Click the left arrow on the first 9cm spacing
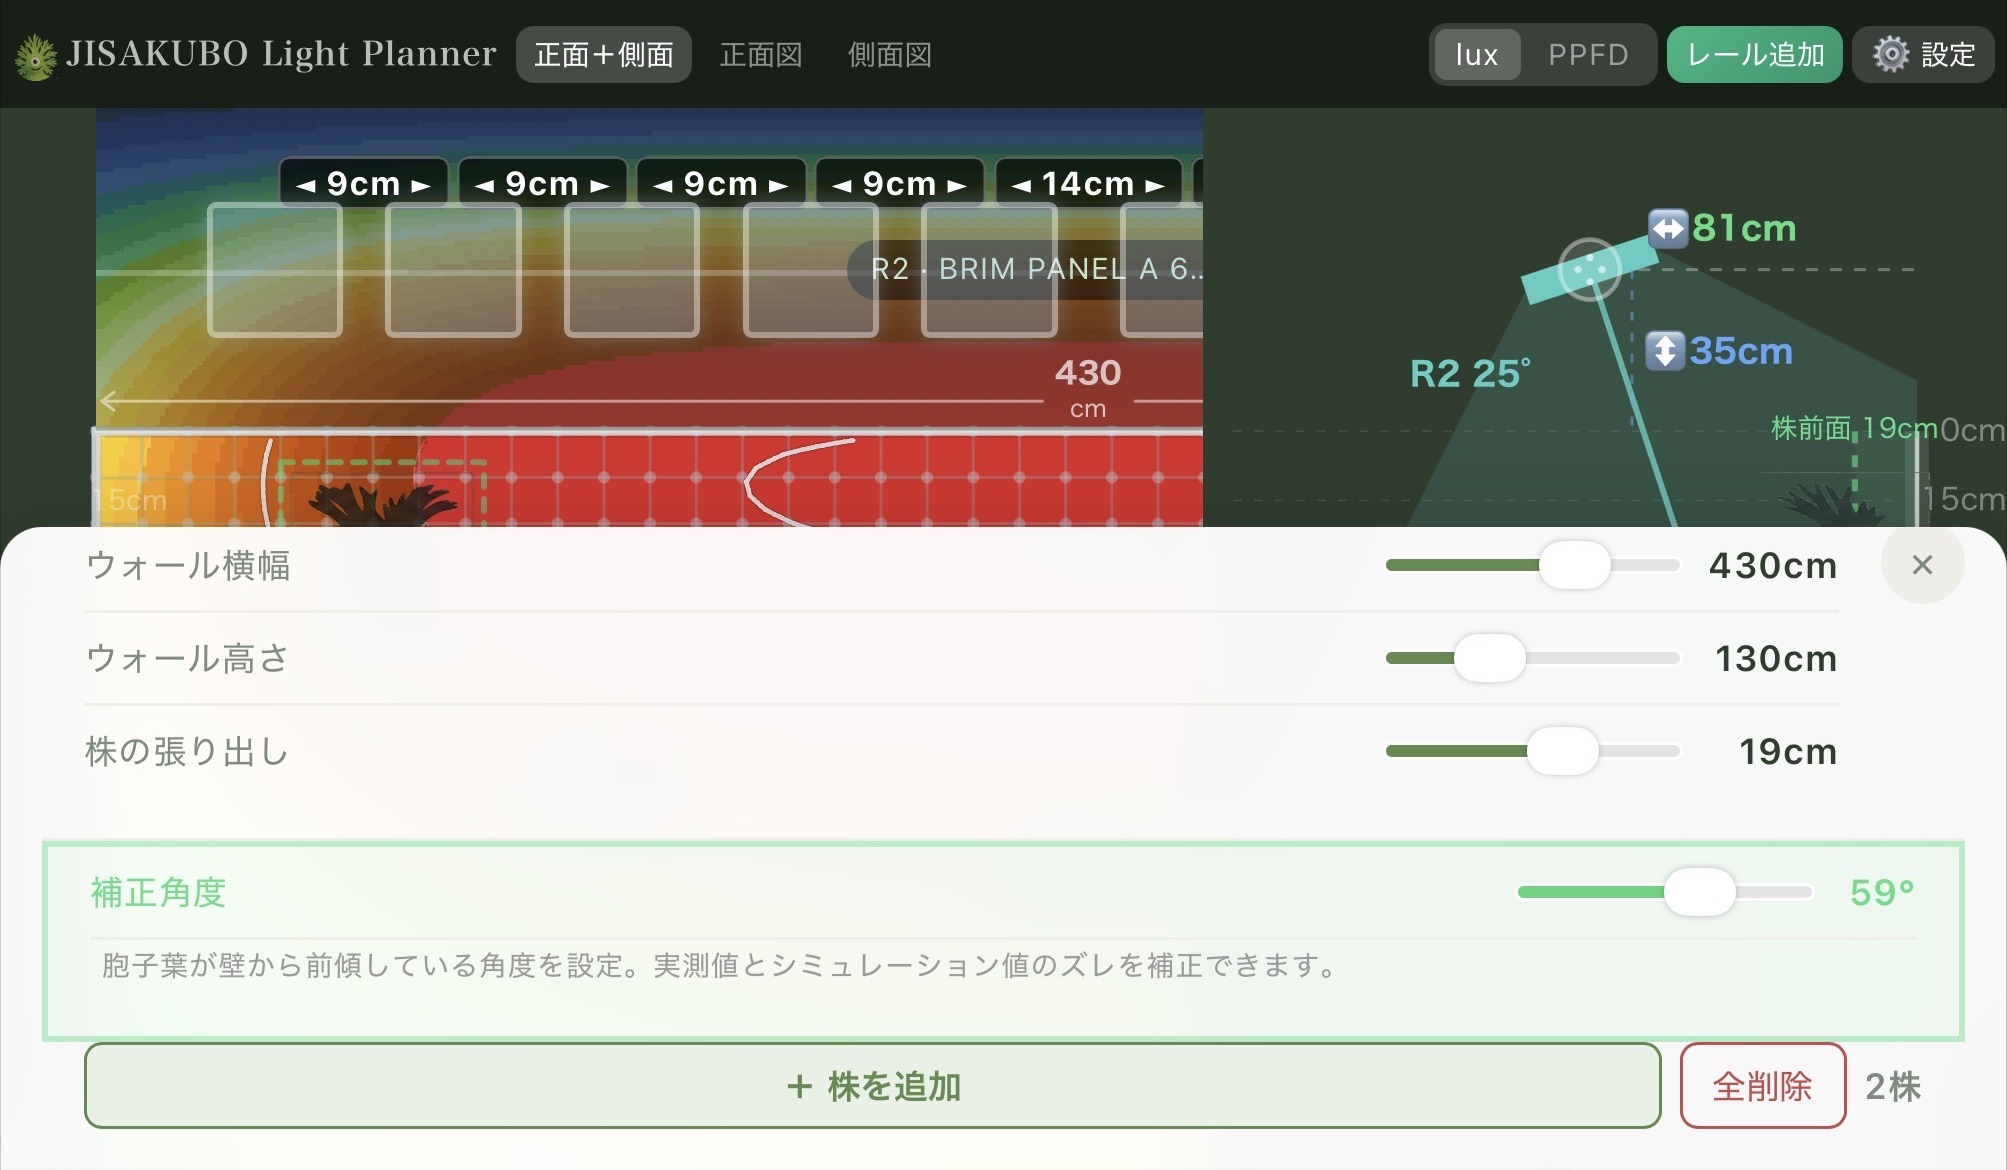Viewport: 2007px width, 1170px height. click(305, 183)
